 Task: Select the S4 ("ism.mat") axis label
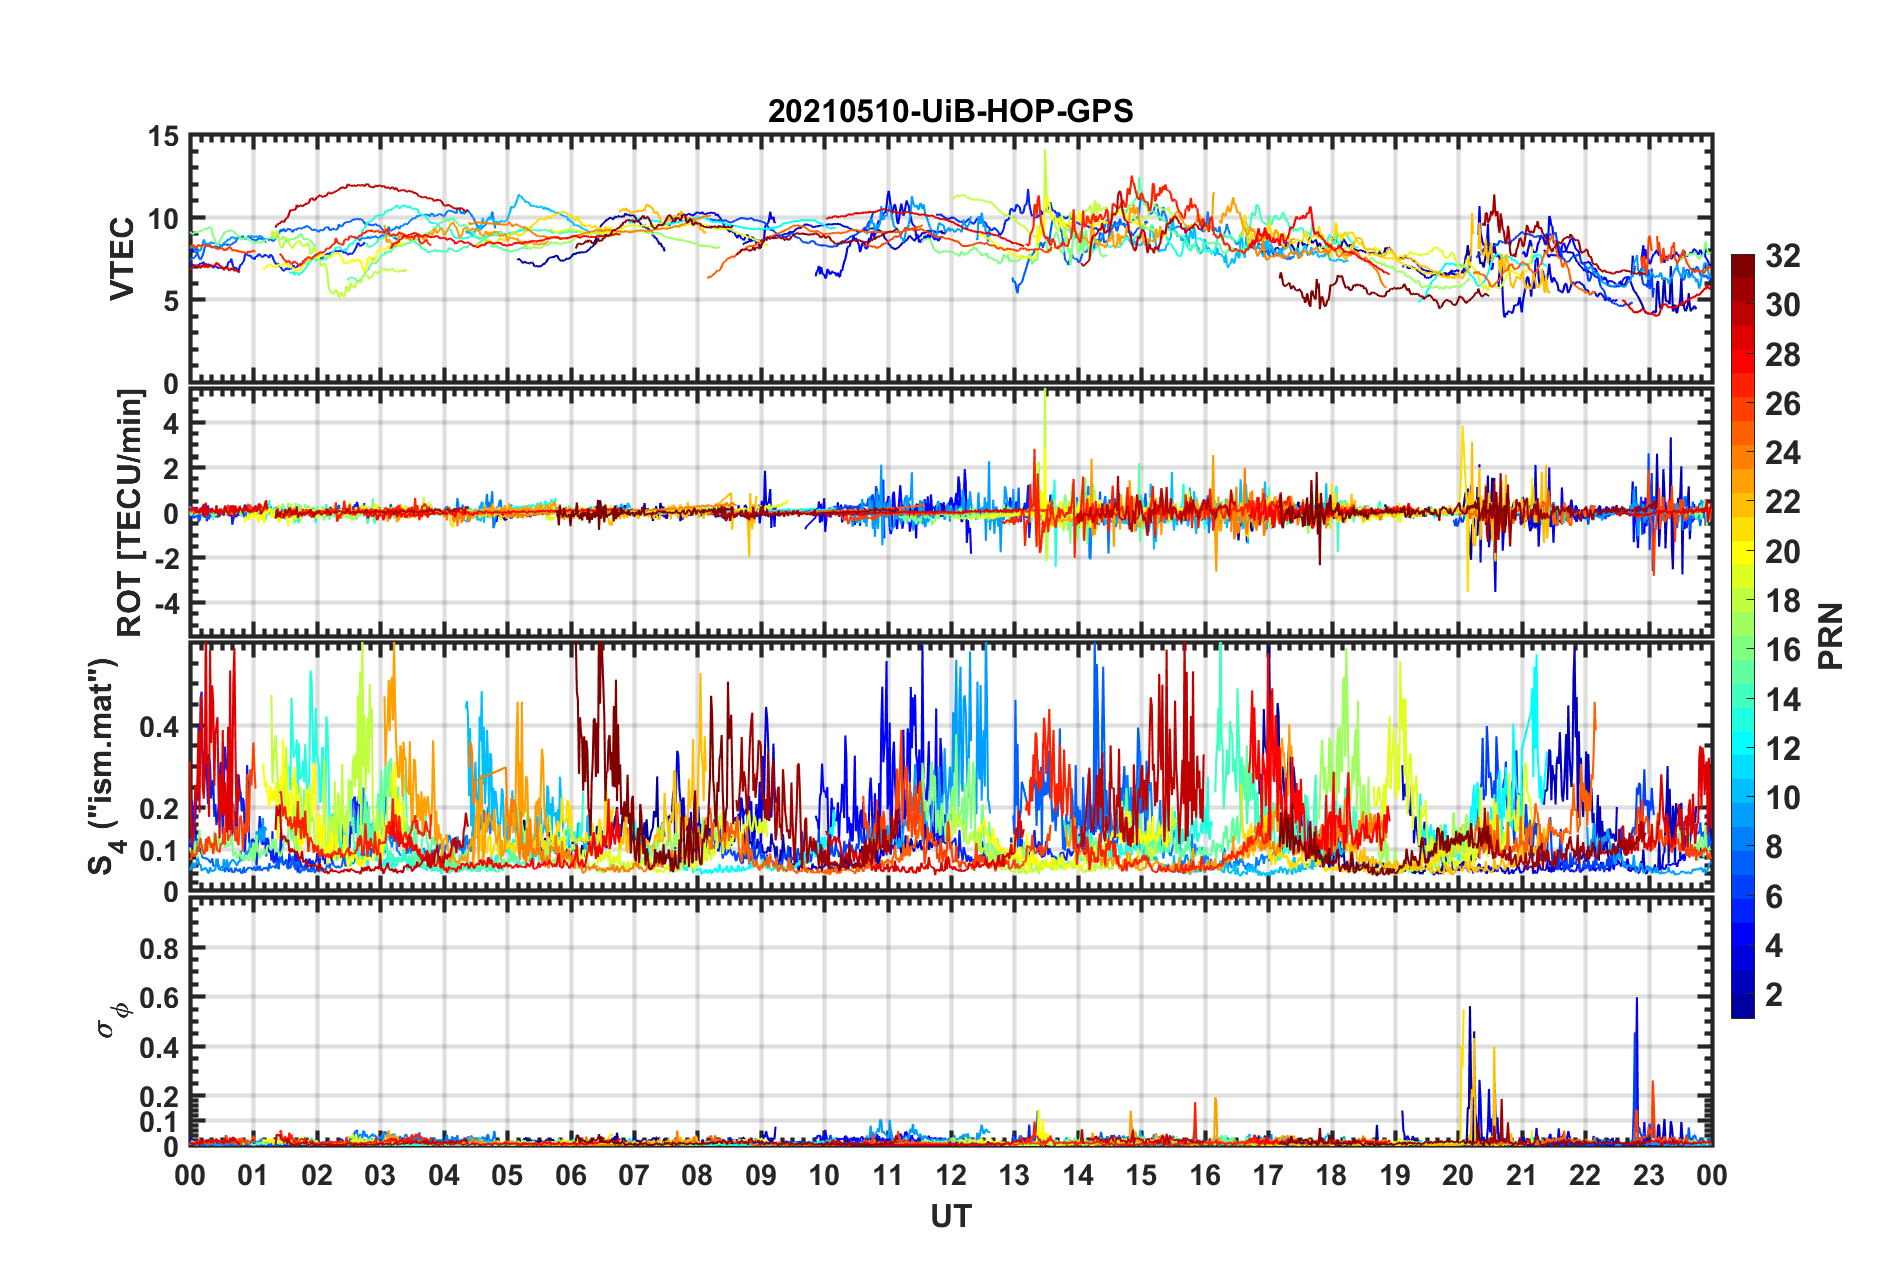coord(104,766)
